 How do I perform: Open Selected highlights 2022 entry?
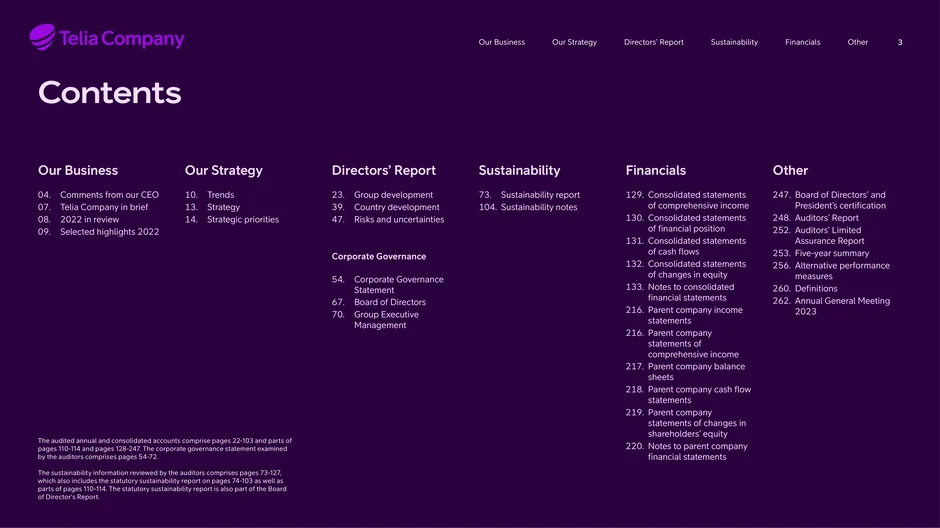pyautogui.click(x=98, y=231)
